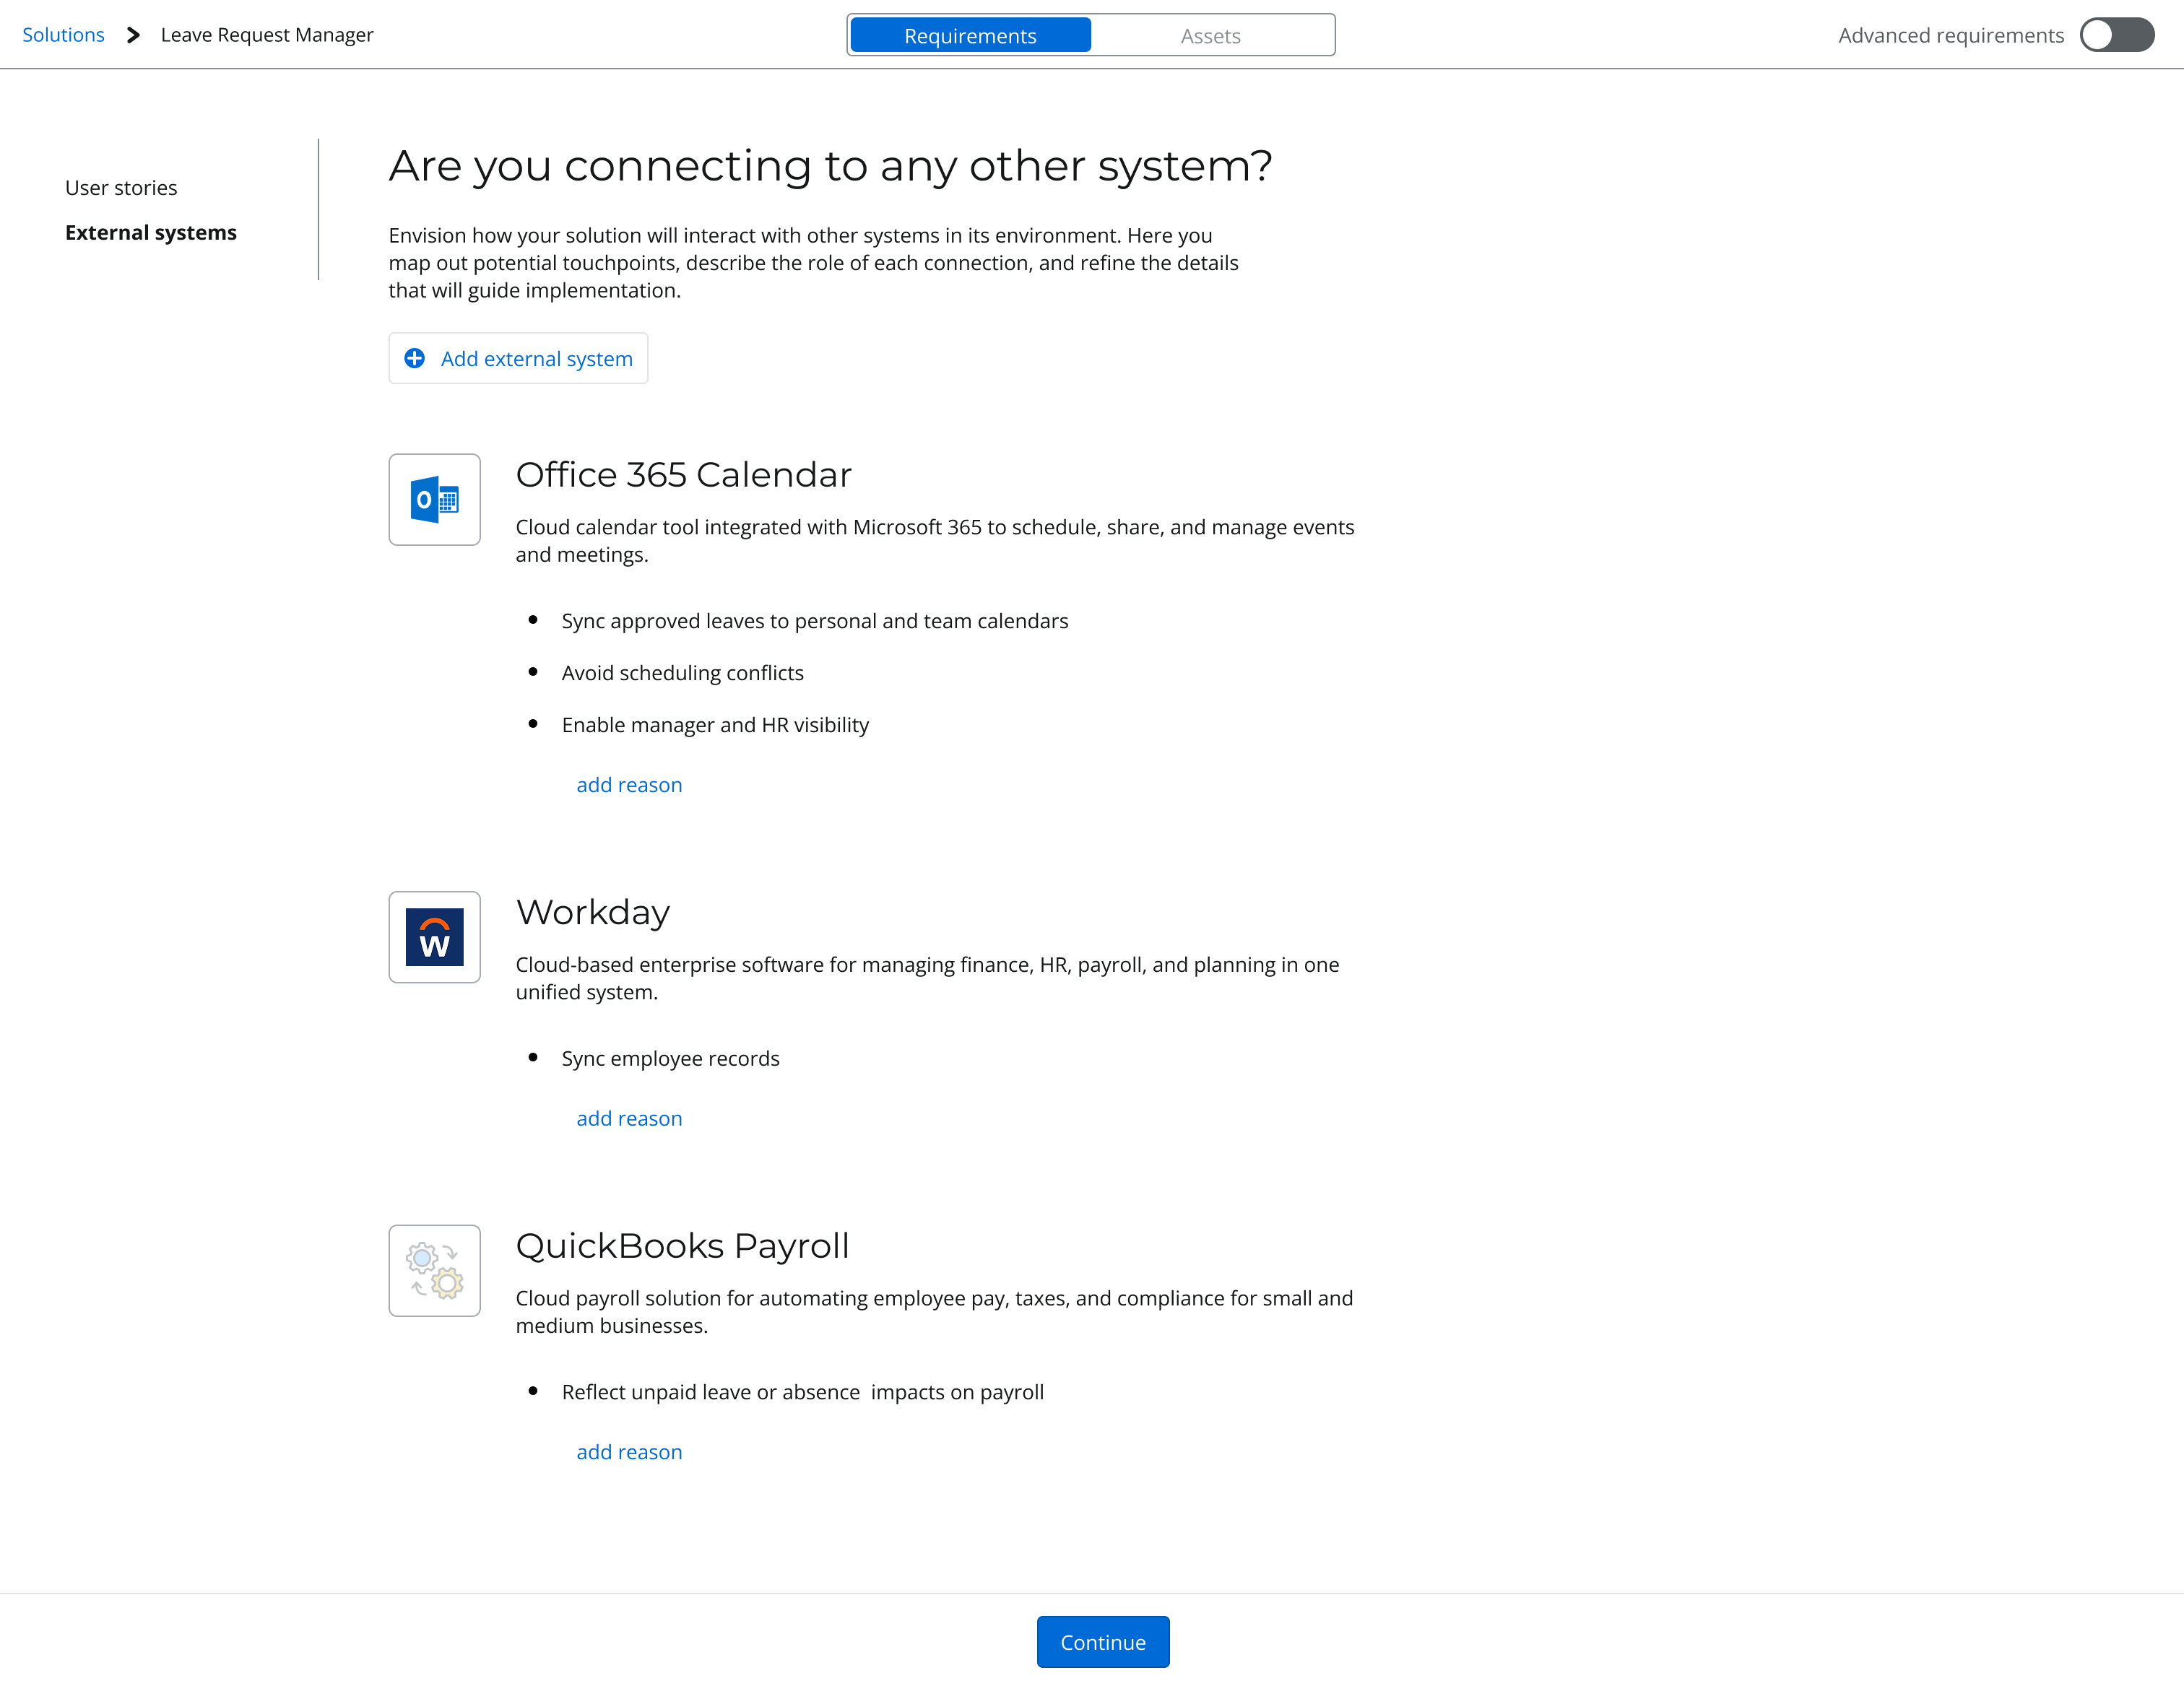Click the QuickBooks Payroll gears icon
This screenshot has width=2184, height=1691.
(434, 1270)
